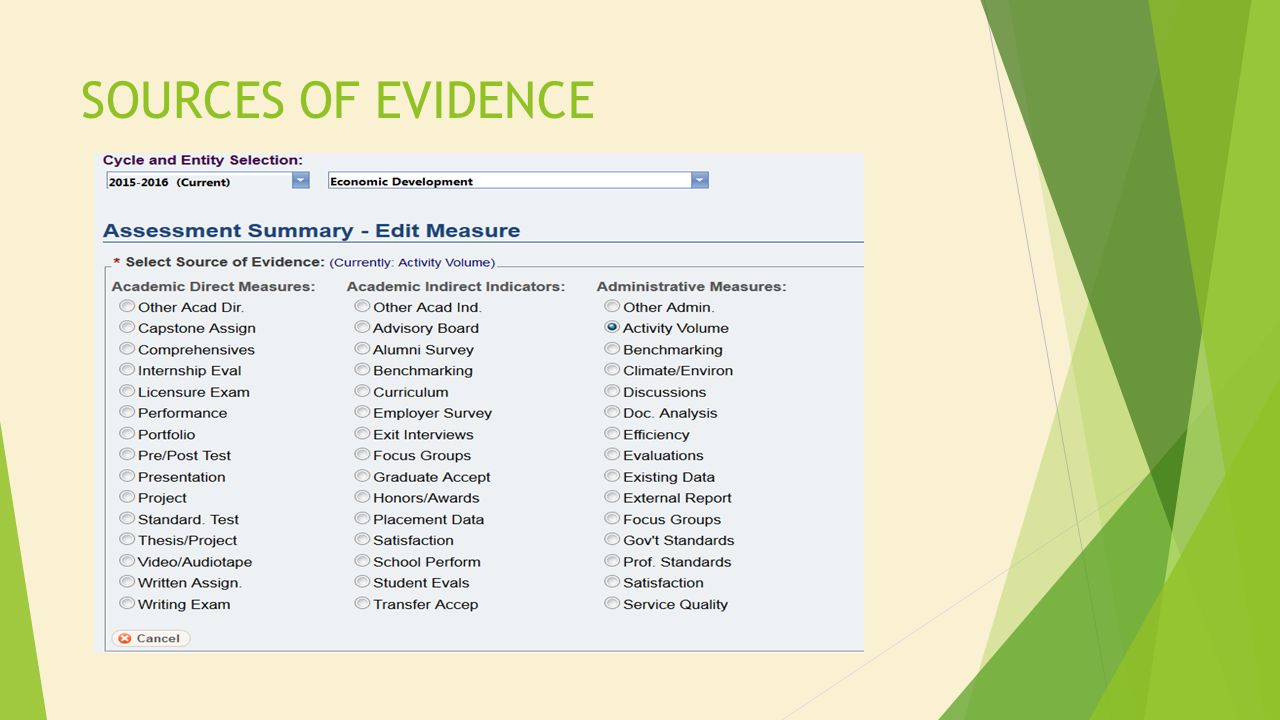Choose Project as evidence source
Screen dimensions: 1280x720
click(127, 497)
